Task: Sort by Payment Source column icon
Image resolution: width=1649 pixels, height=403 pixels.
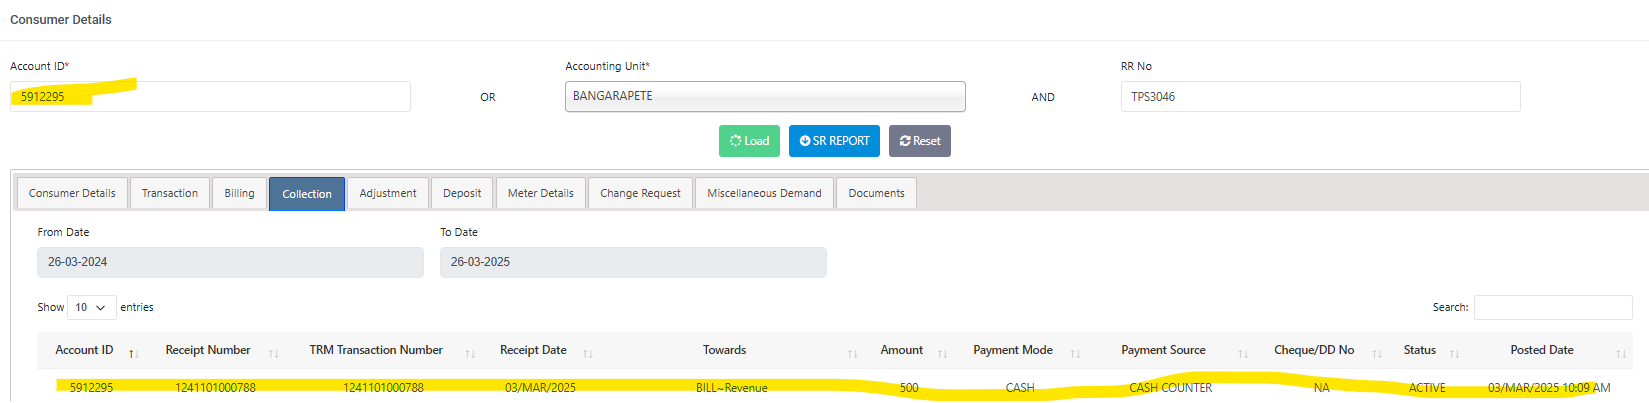Action: [1243, 354]
